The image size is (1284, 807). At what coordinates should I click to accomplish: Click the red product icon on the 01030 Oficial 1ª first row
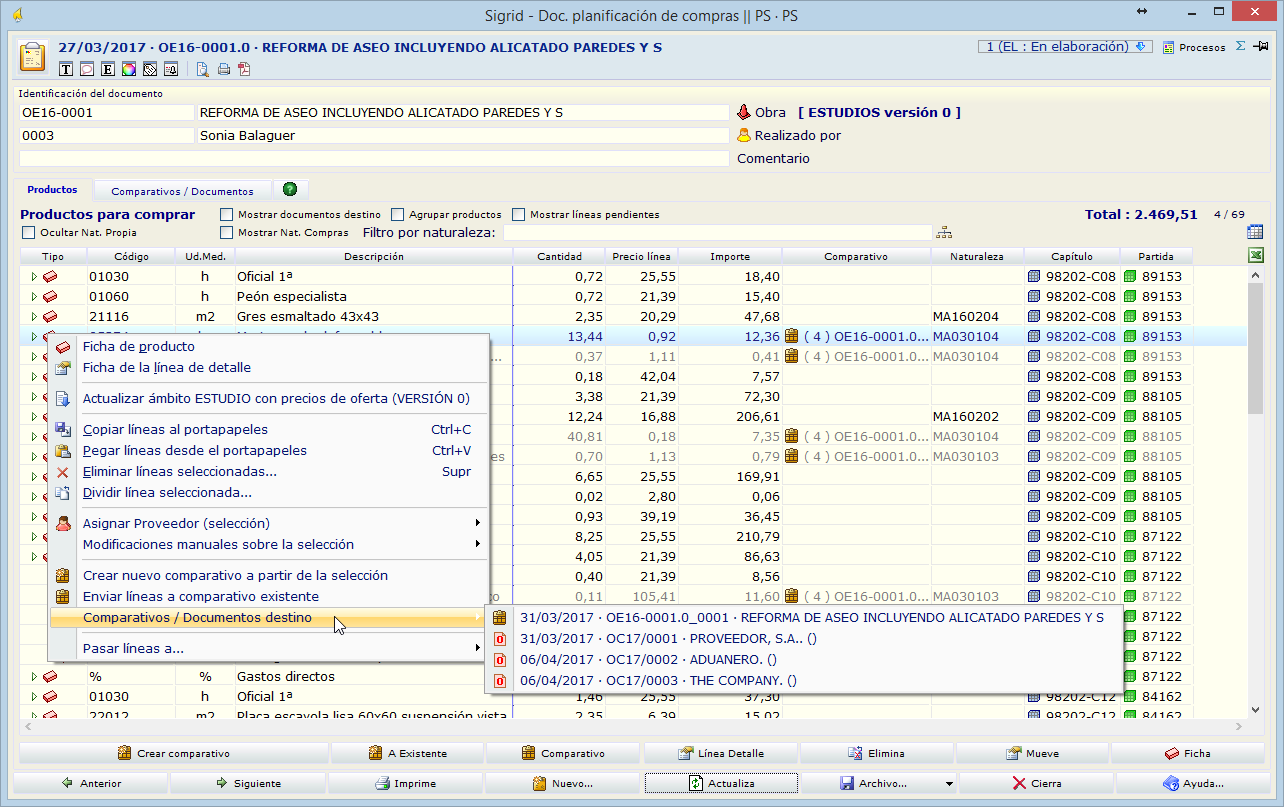pyautogui.click(x=50, y=276)
